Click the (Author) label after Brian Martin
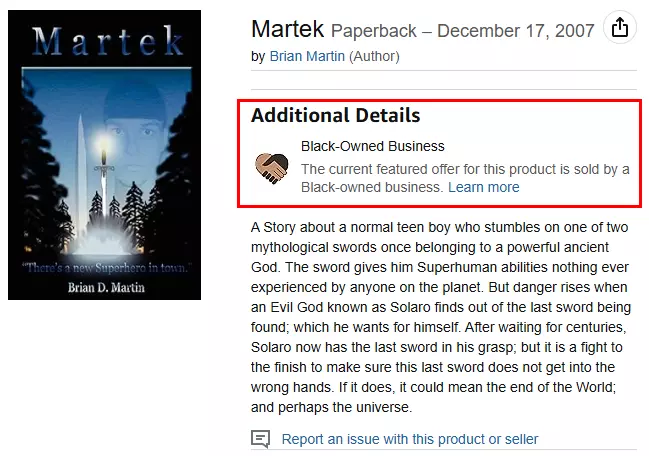Image resolution: width=649 pixels, height=456 pixels. [x=374, y=56]
